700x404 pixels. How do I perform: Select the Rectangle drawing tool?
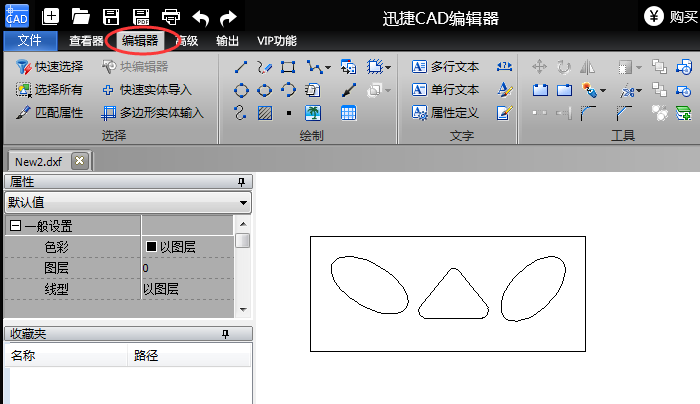[288, 67]
